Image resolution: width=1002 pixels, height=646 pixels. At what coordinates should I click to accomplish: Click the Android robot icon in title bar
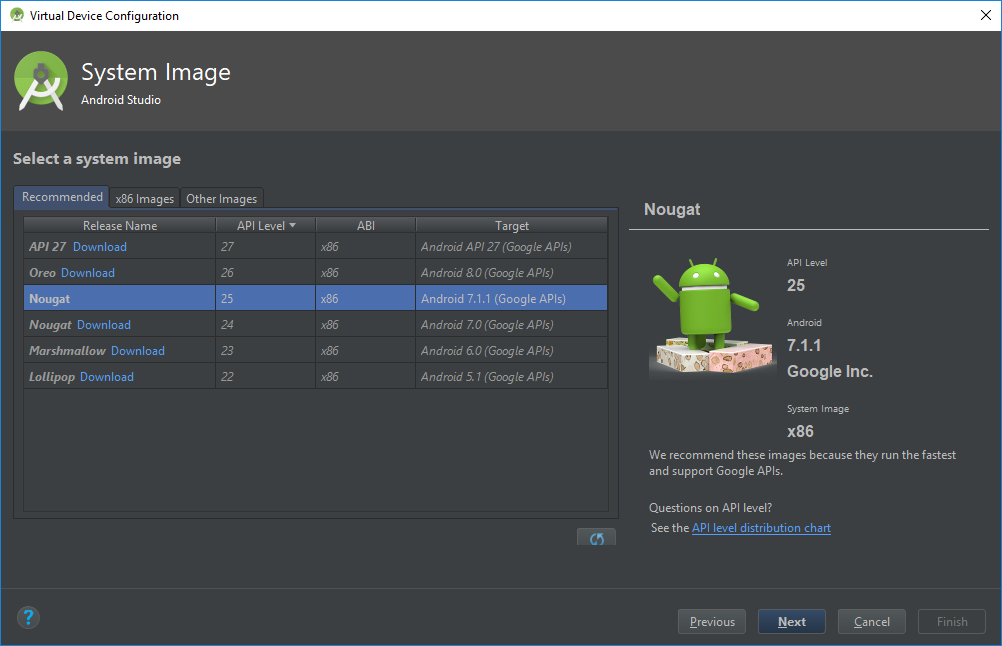(15, 15)
